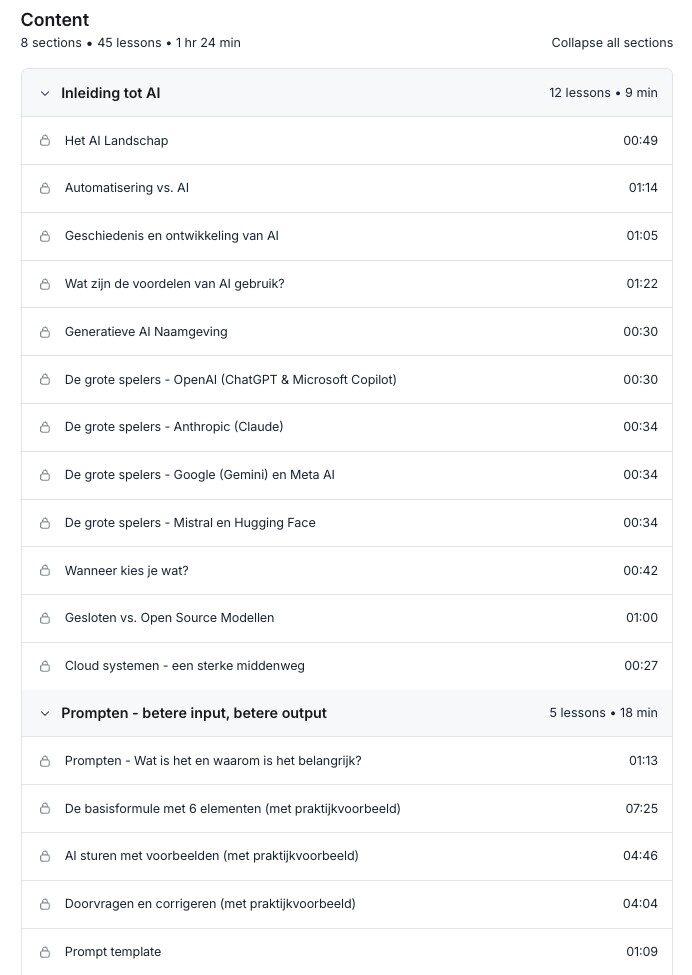The height and width of the screenshot is (975, 692).
Task: Click lock icon beside Gesloten vs. Open Source Modellen
Action: (x=44, y=618)
